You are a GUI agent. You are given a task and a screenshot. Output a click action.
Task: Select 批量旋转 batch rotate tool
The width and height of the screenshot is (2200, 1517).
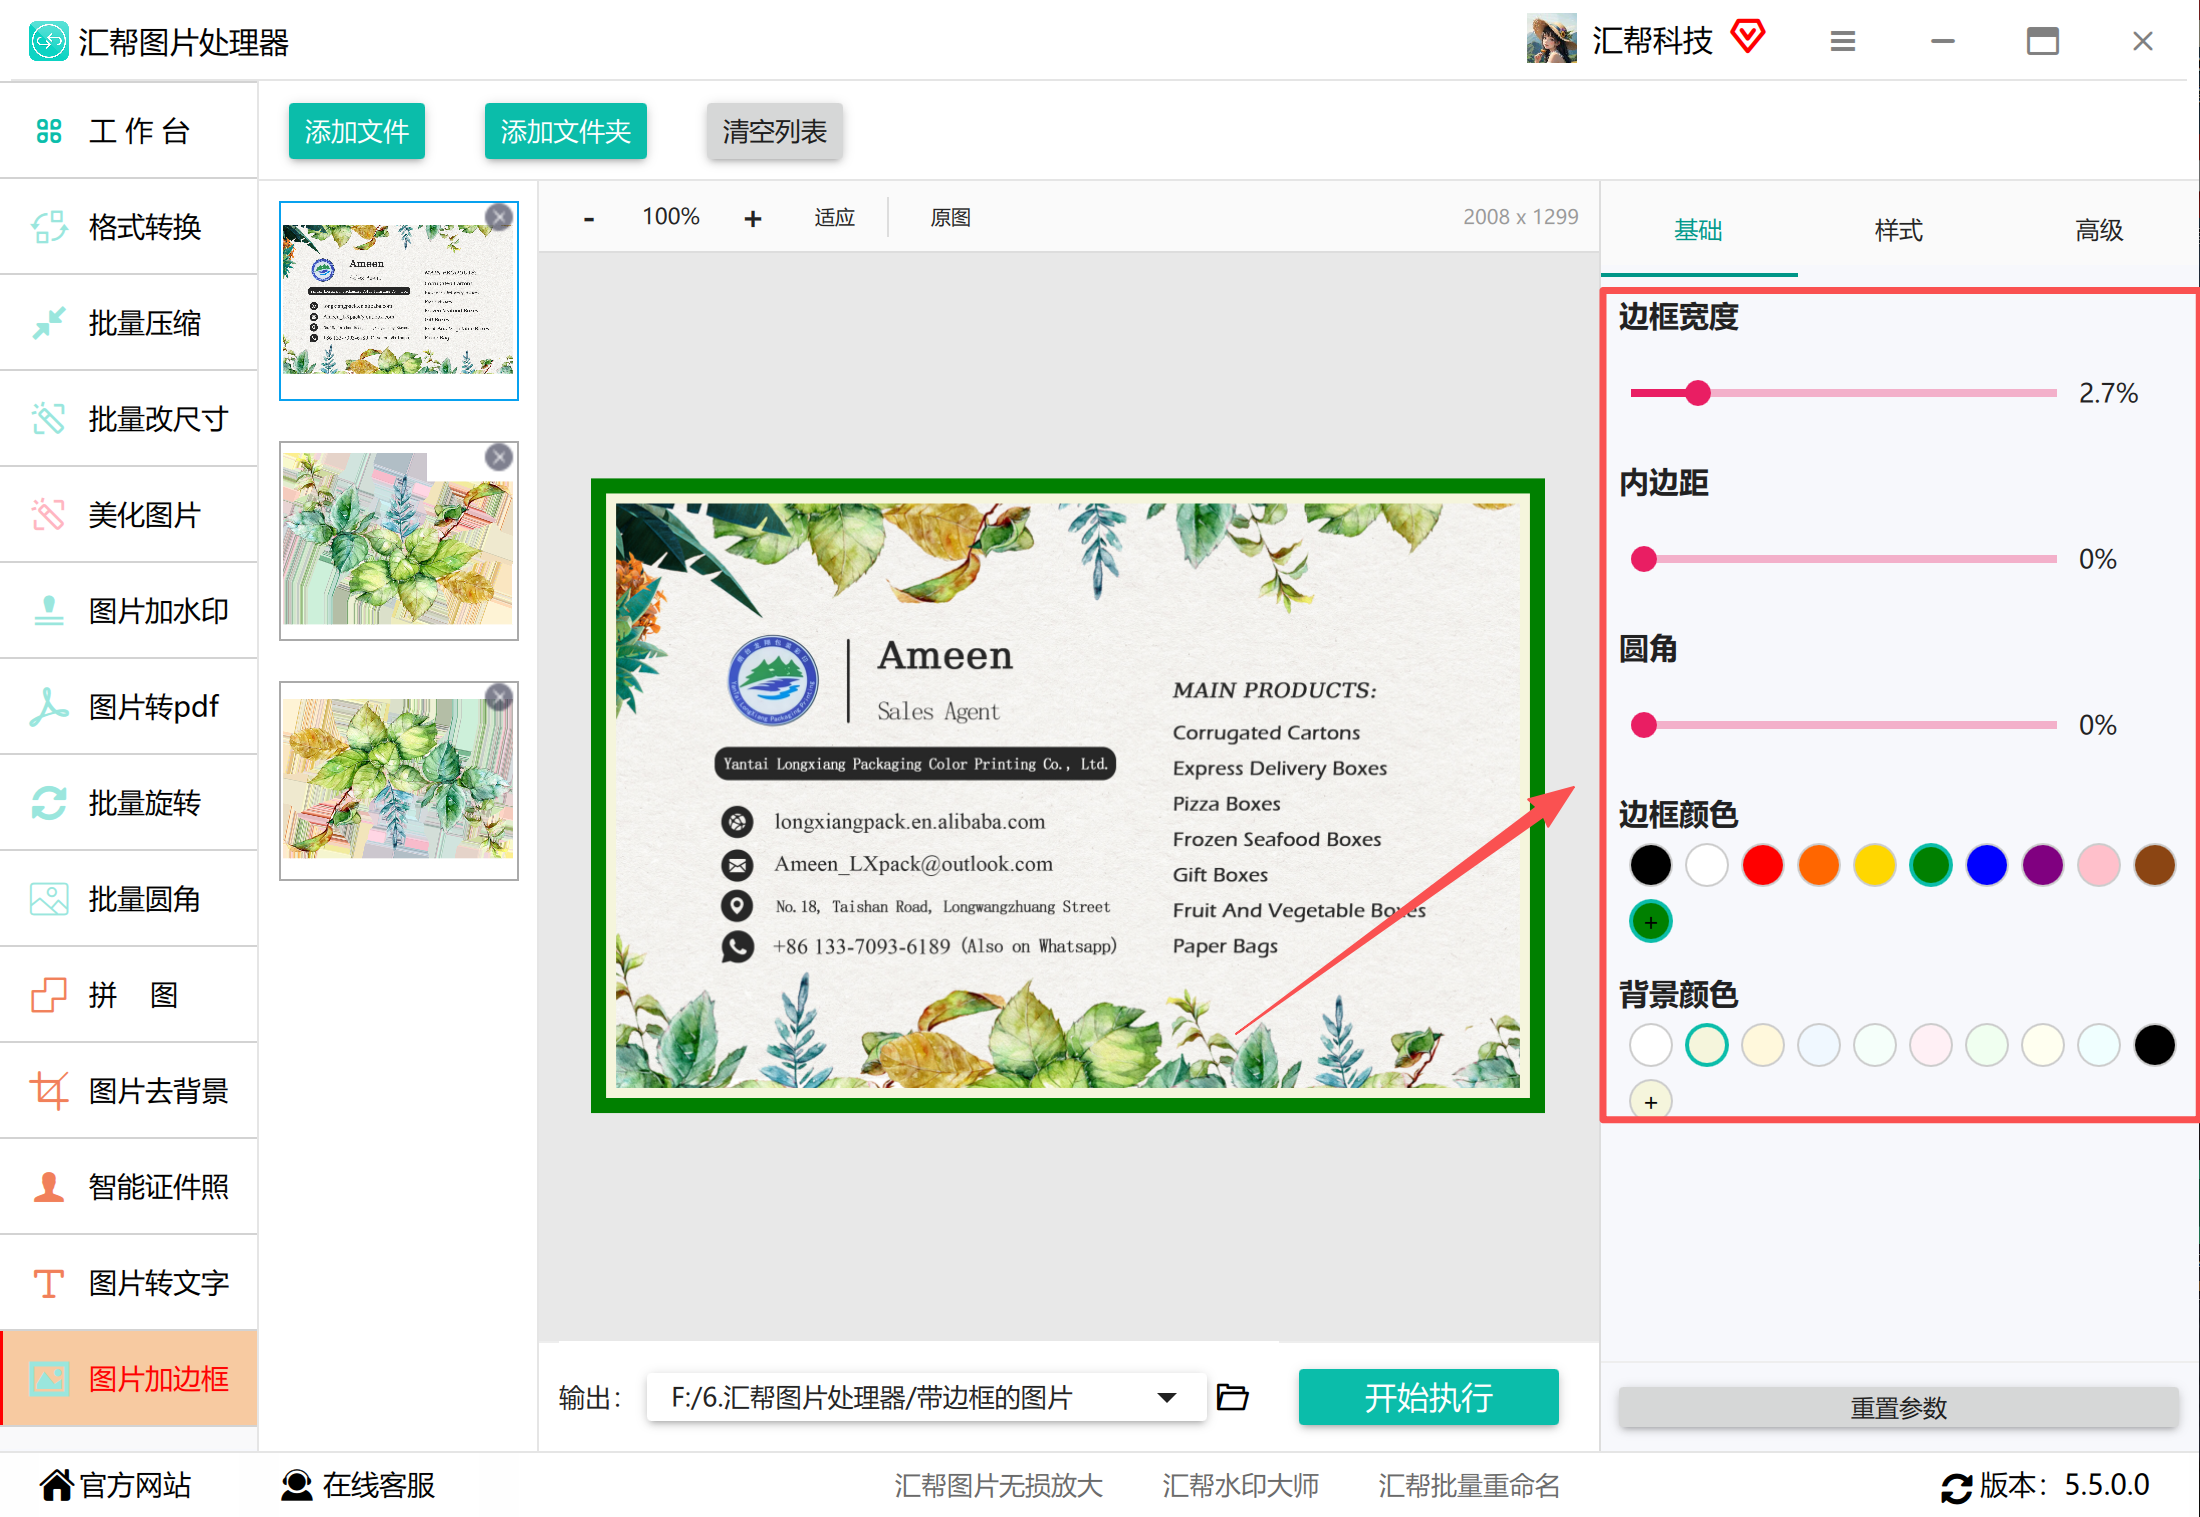(x=129, y=803)
